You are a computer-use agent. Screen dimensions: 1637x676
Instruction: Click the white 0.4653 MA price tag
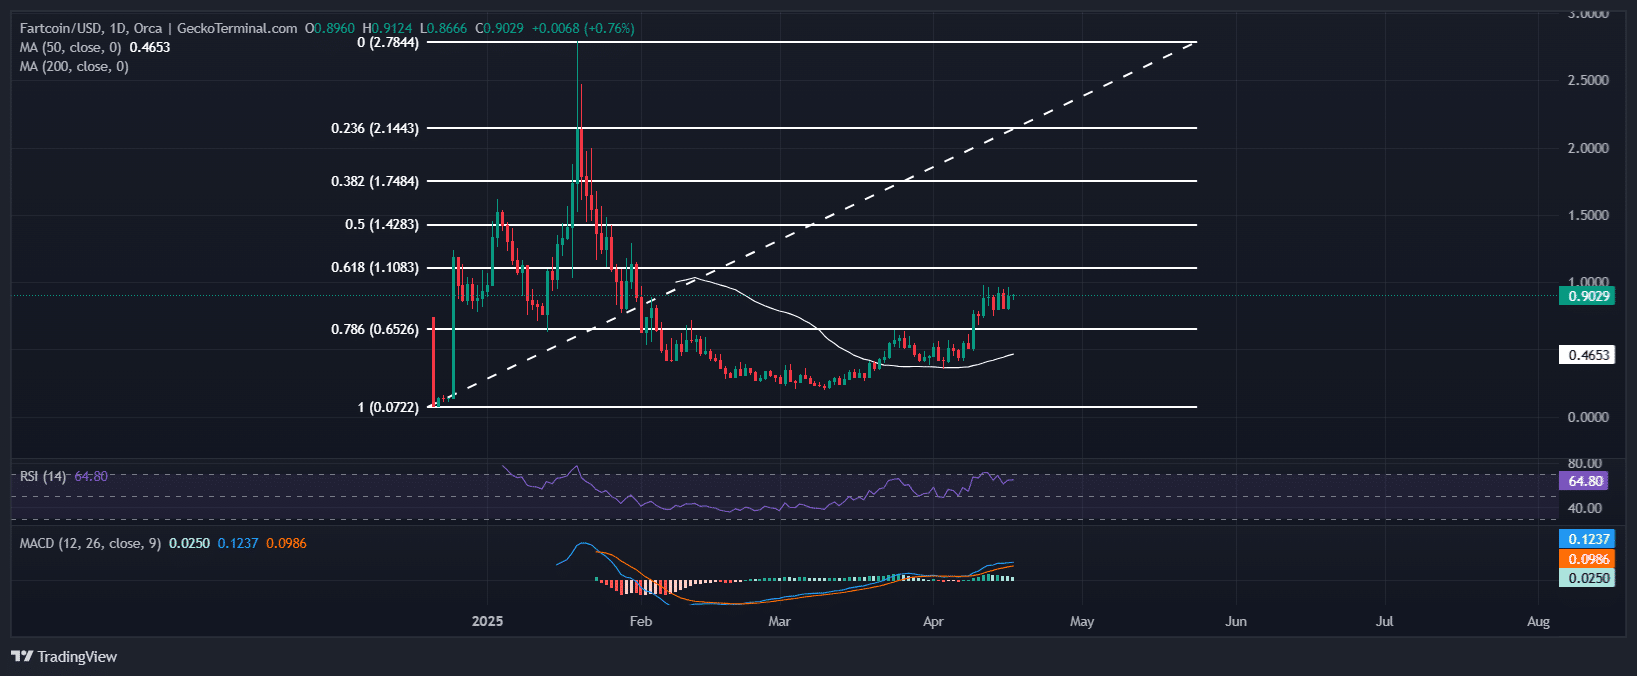click(1587, 355)
